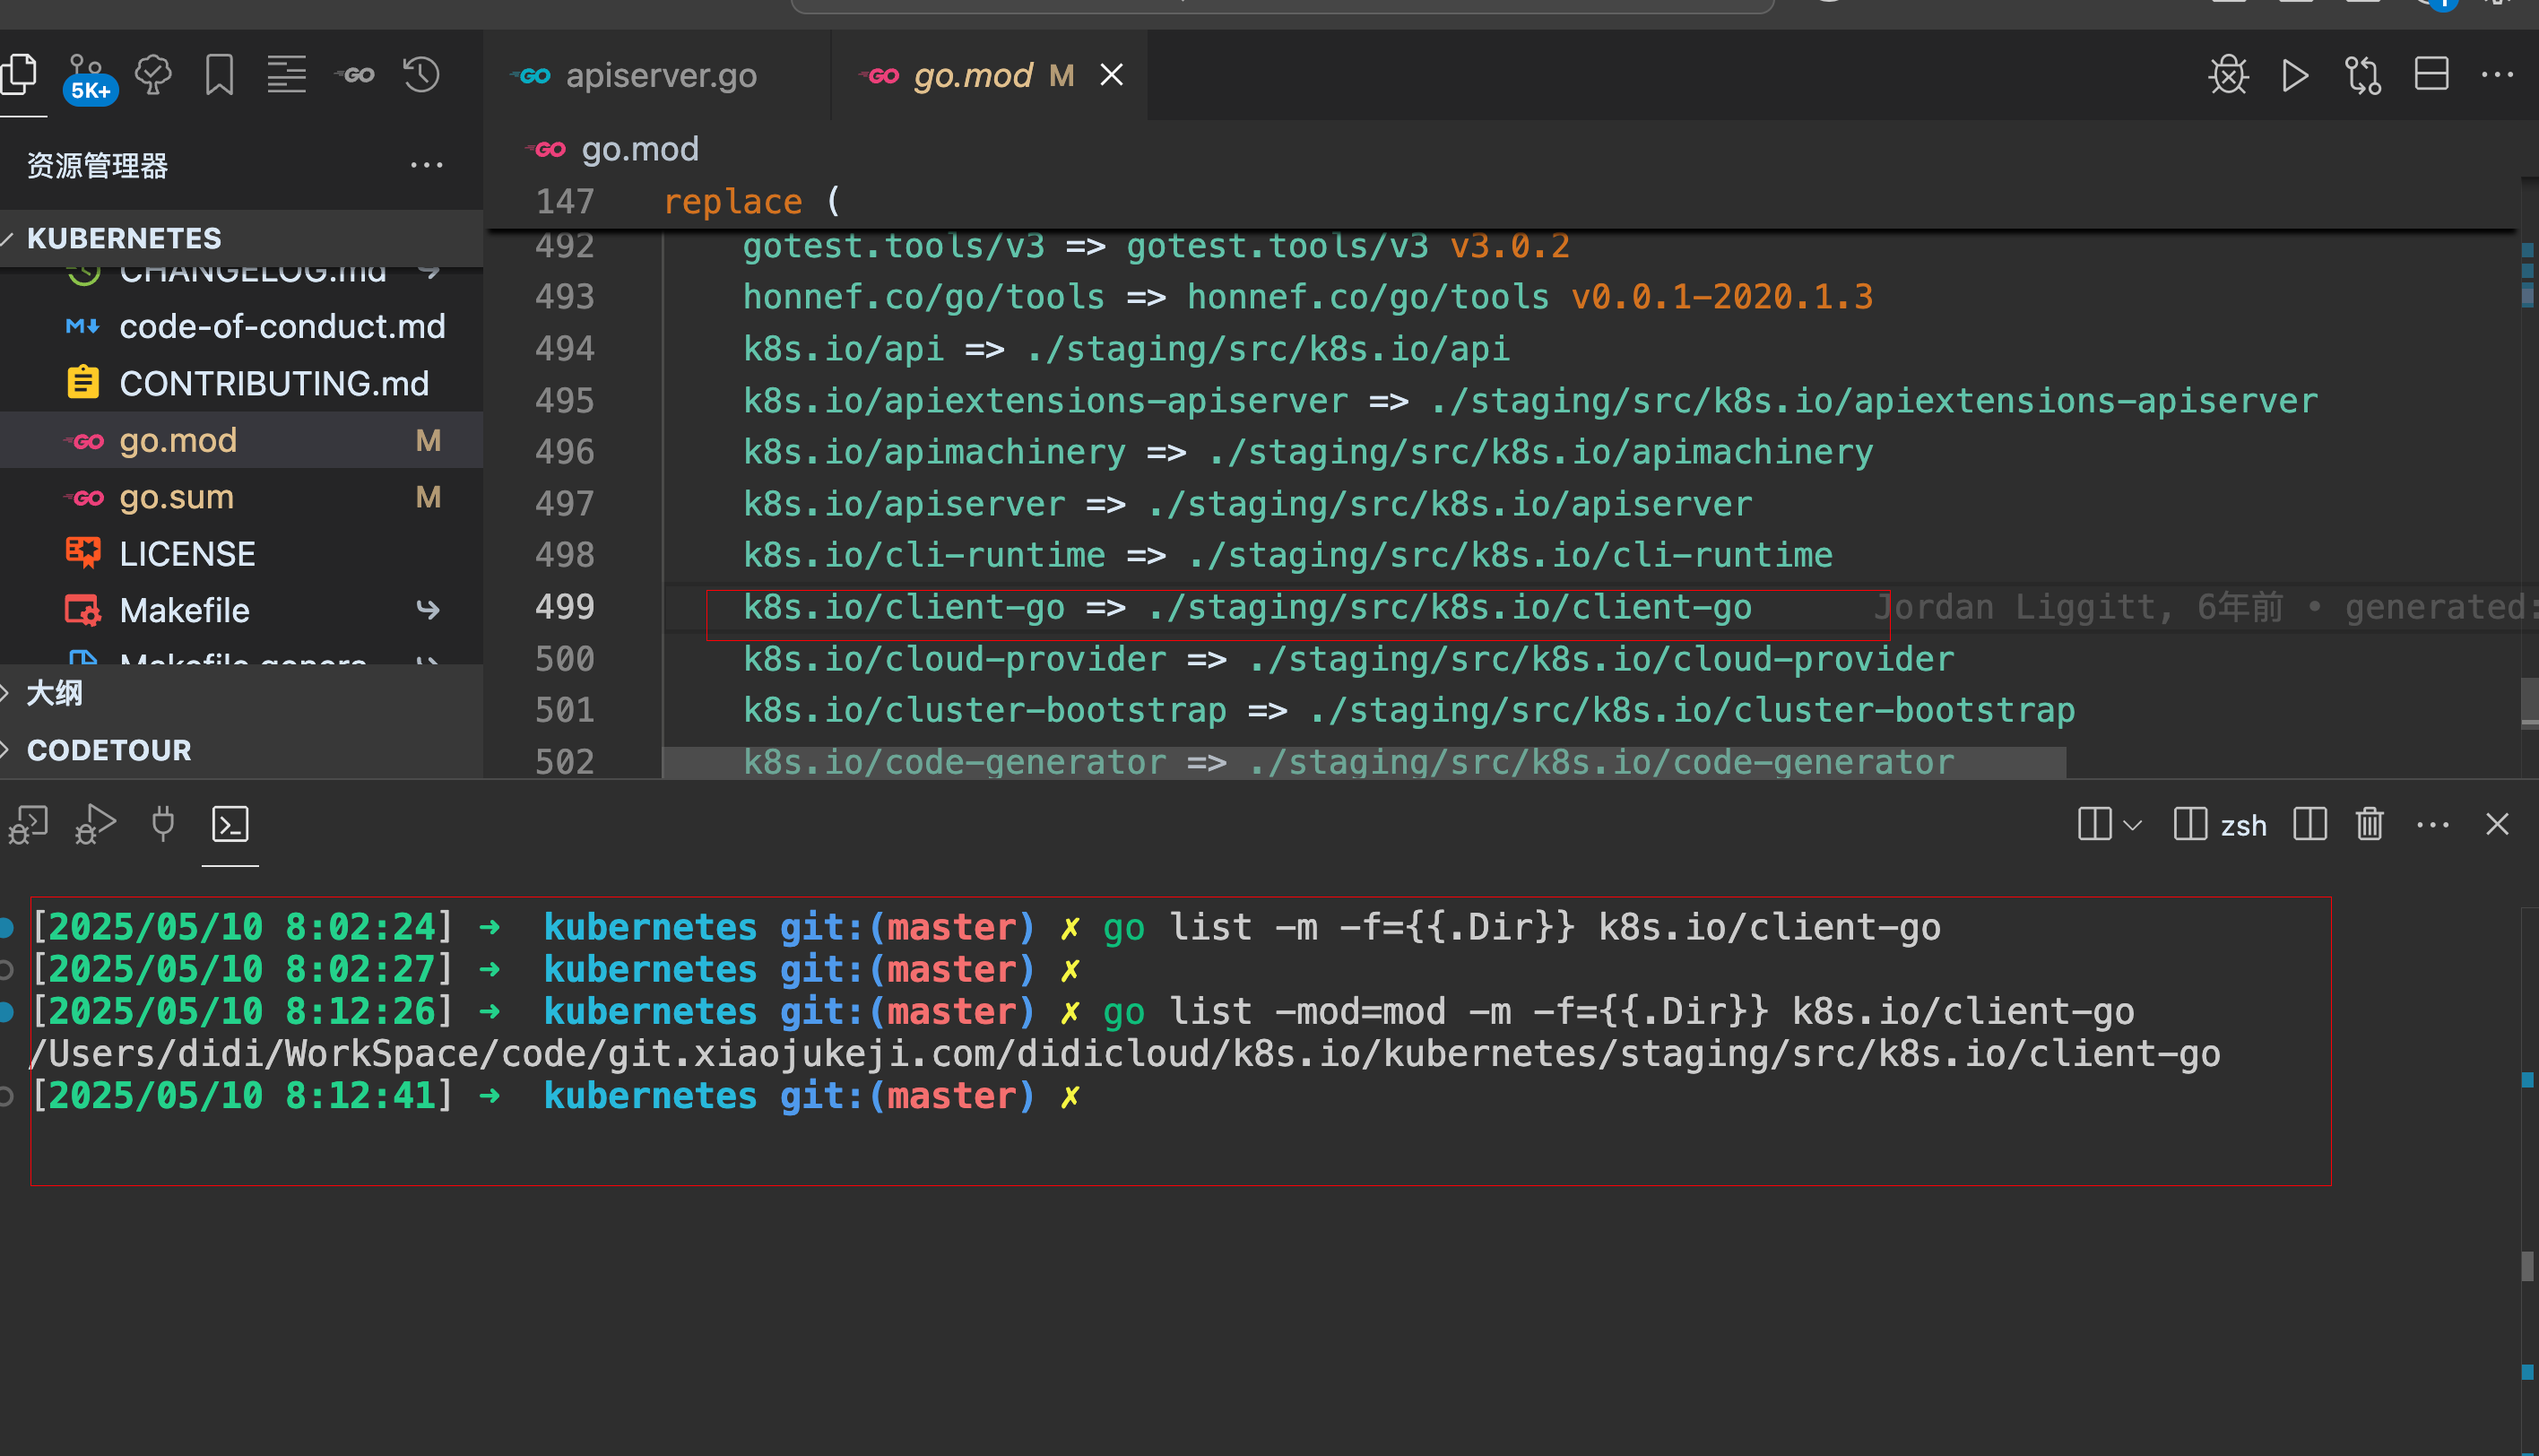The image size is (2539, 1456).
Task: Open the debug console panel tab icon
Action: click(95, 825)
